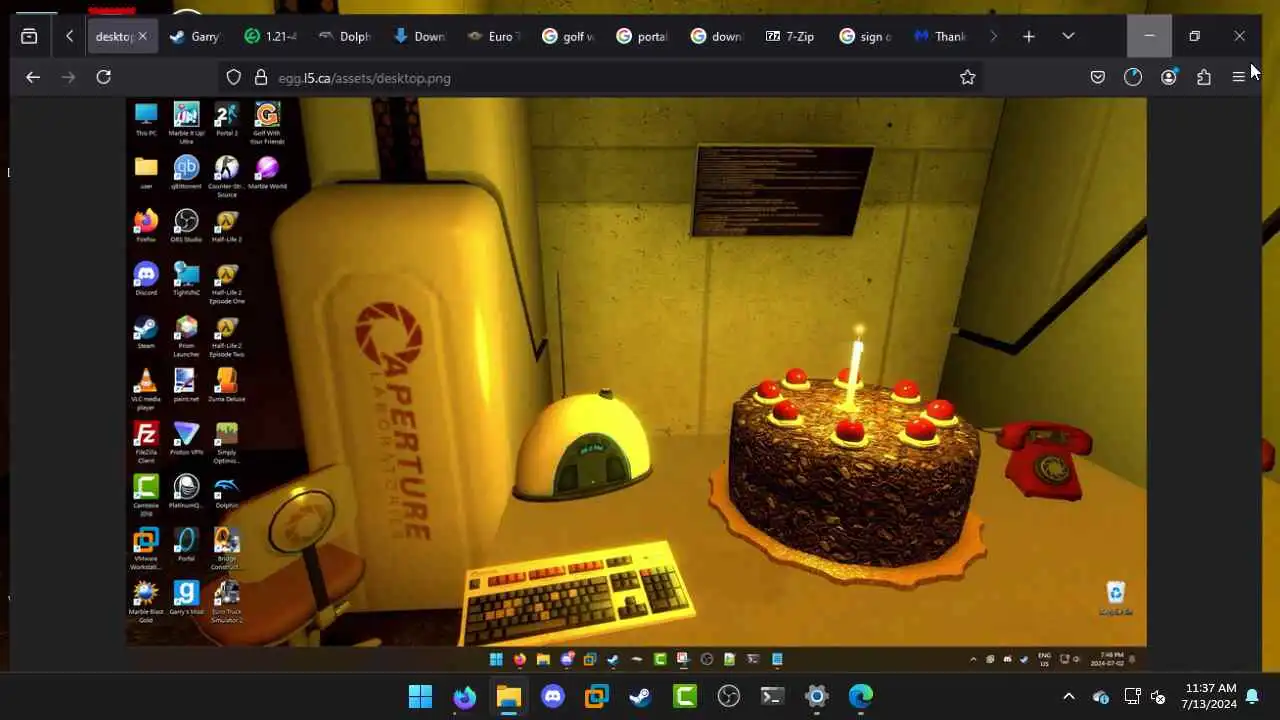Move tab strip right with the chevron

click(x=992, y=36)
